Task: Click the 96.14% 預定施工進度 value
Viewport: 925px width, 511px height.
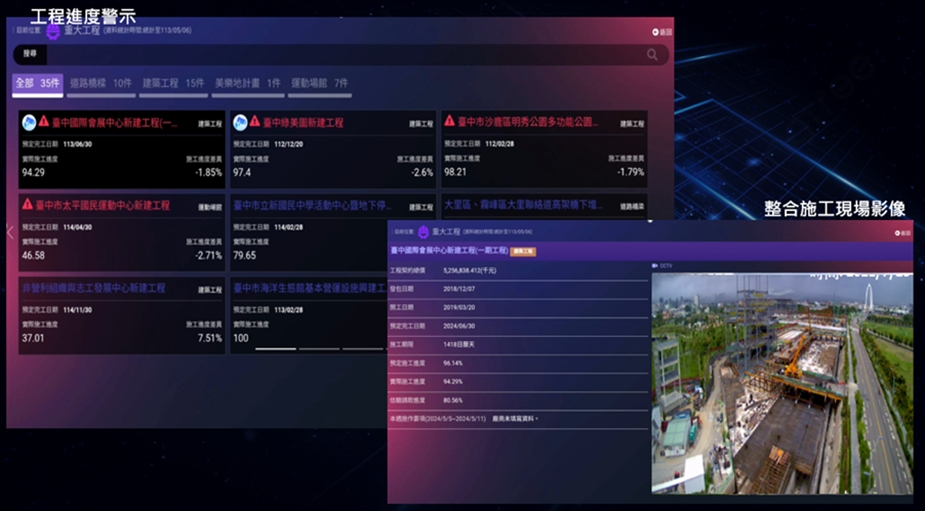Action: click(x=453, y=363)
